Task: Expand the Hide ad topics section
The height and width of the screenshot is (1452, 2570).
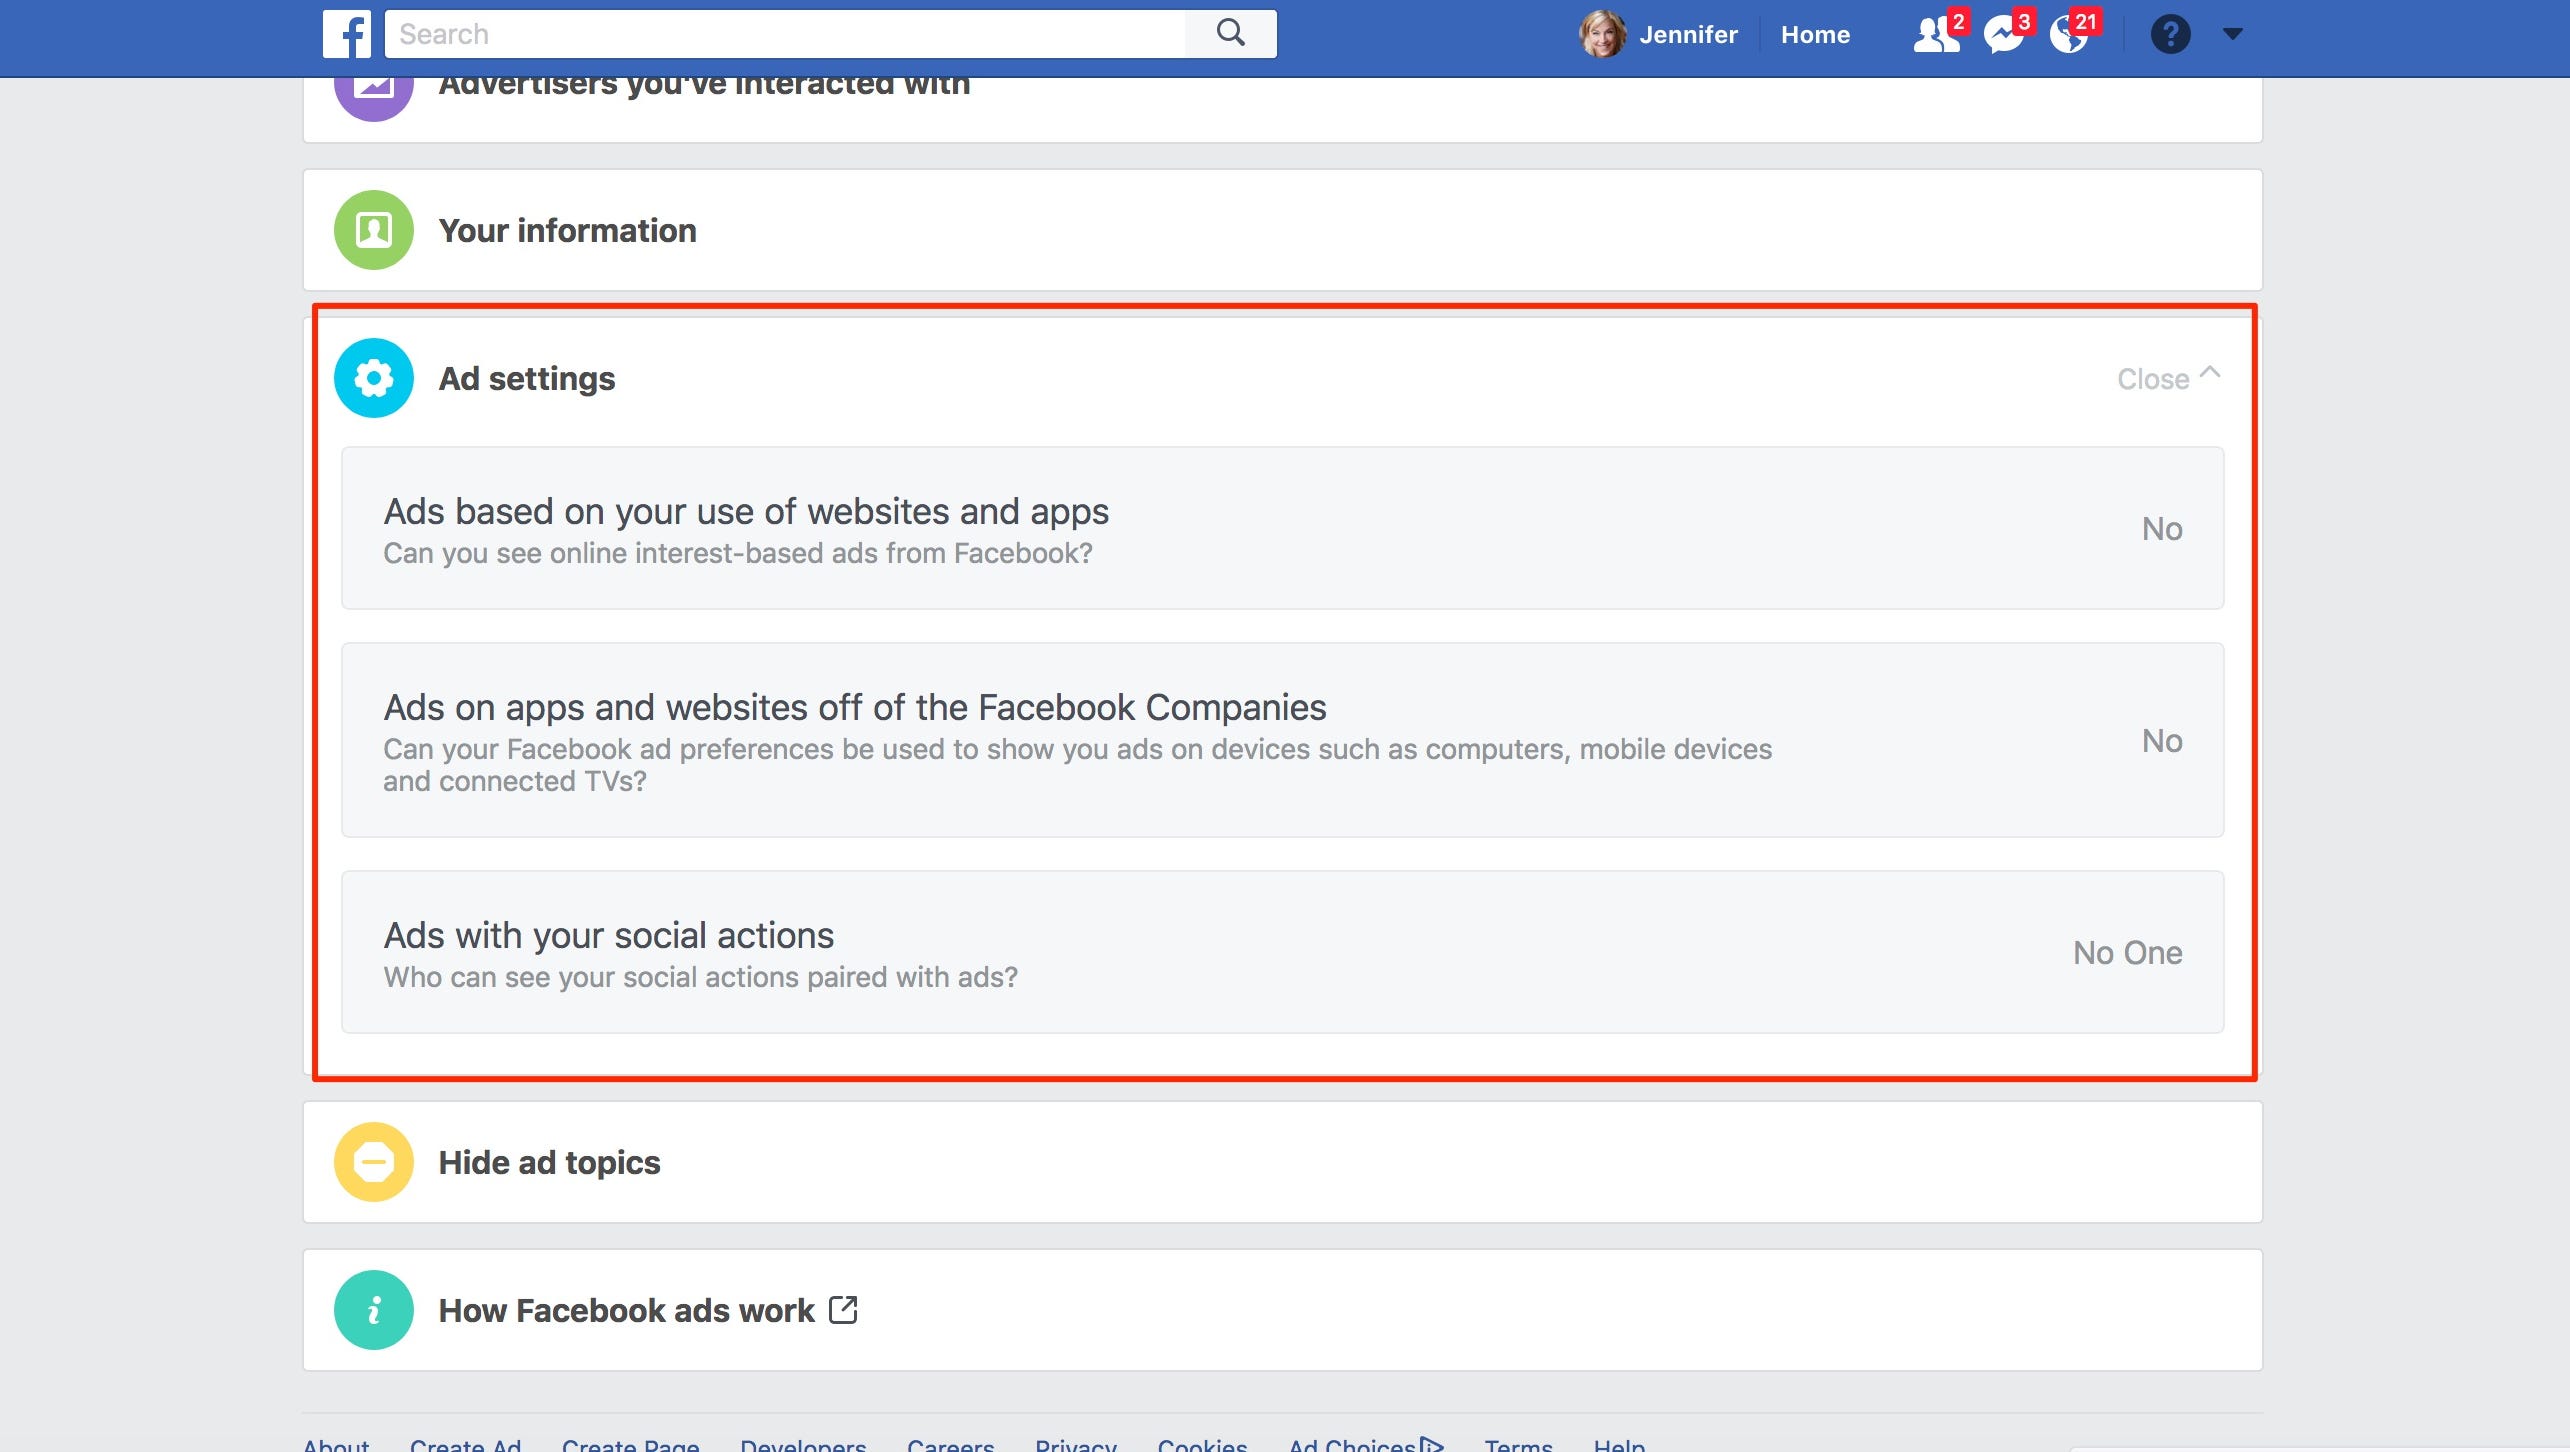Action: [x=550, y=1162]
